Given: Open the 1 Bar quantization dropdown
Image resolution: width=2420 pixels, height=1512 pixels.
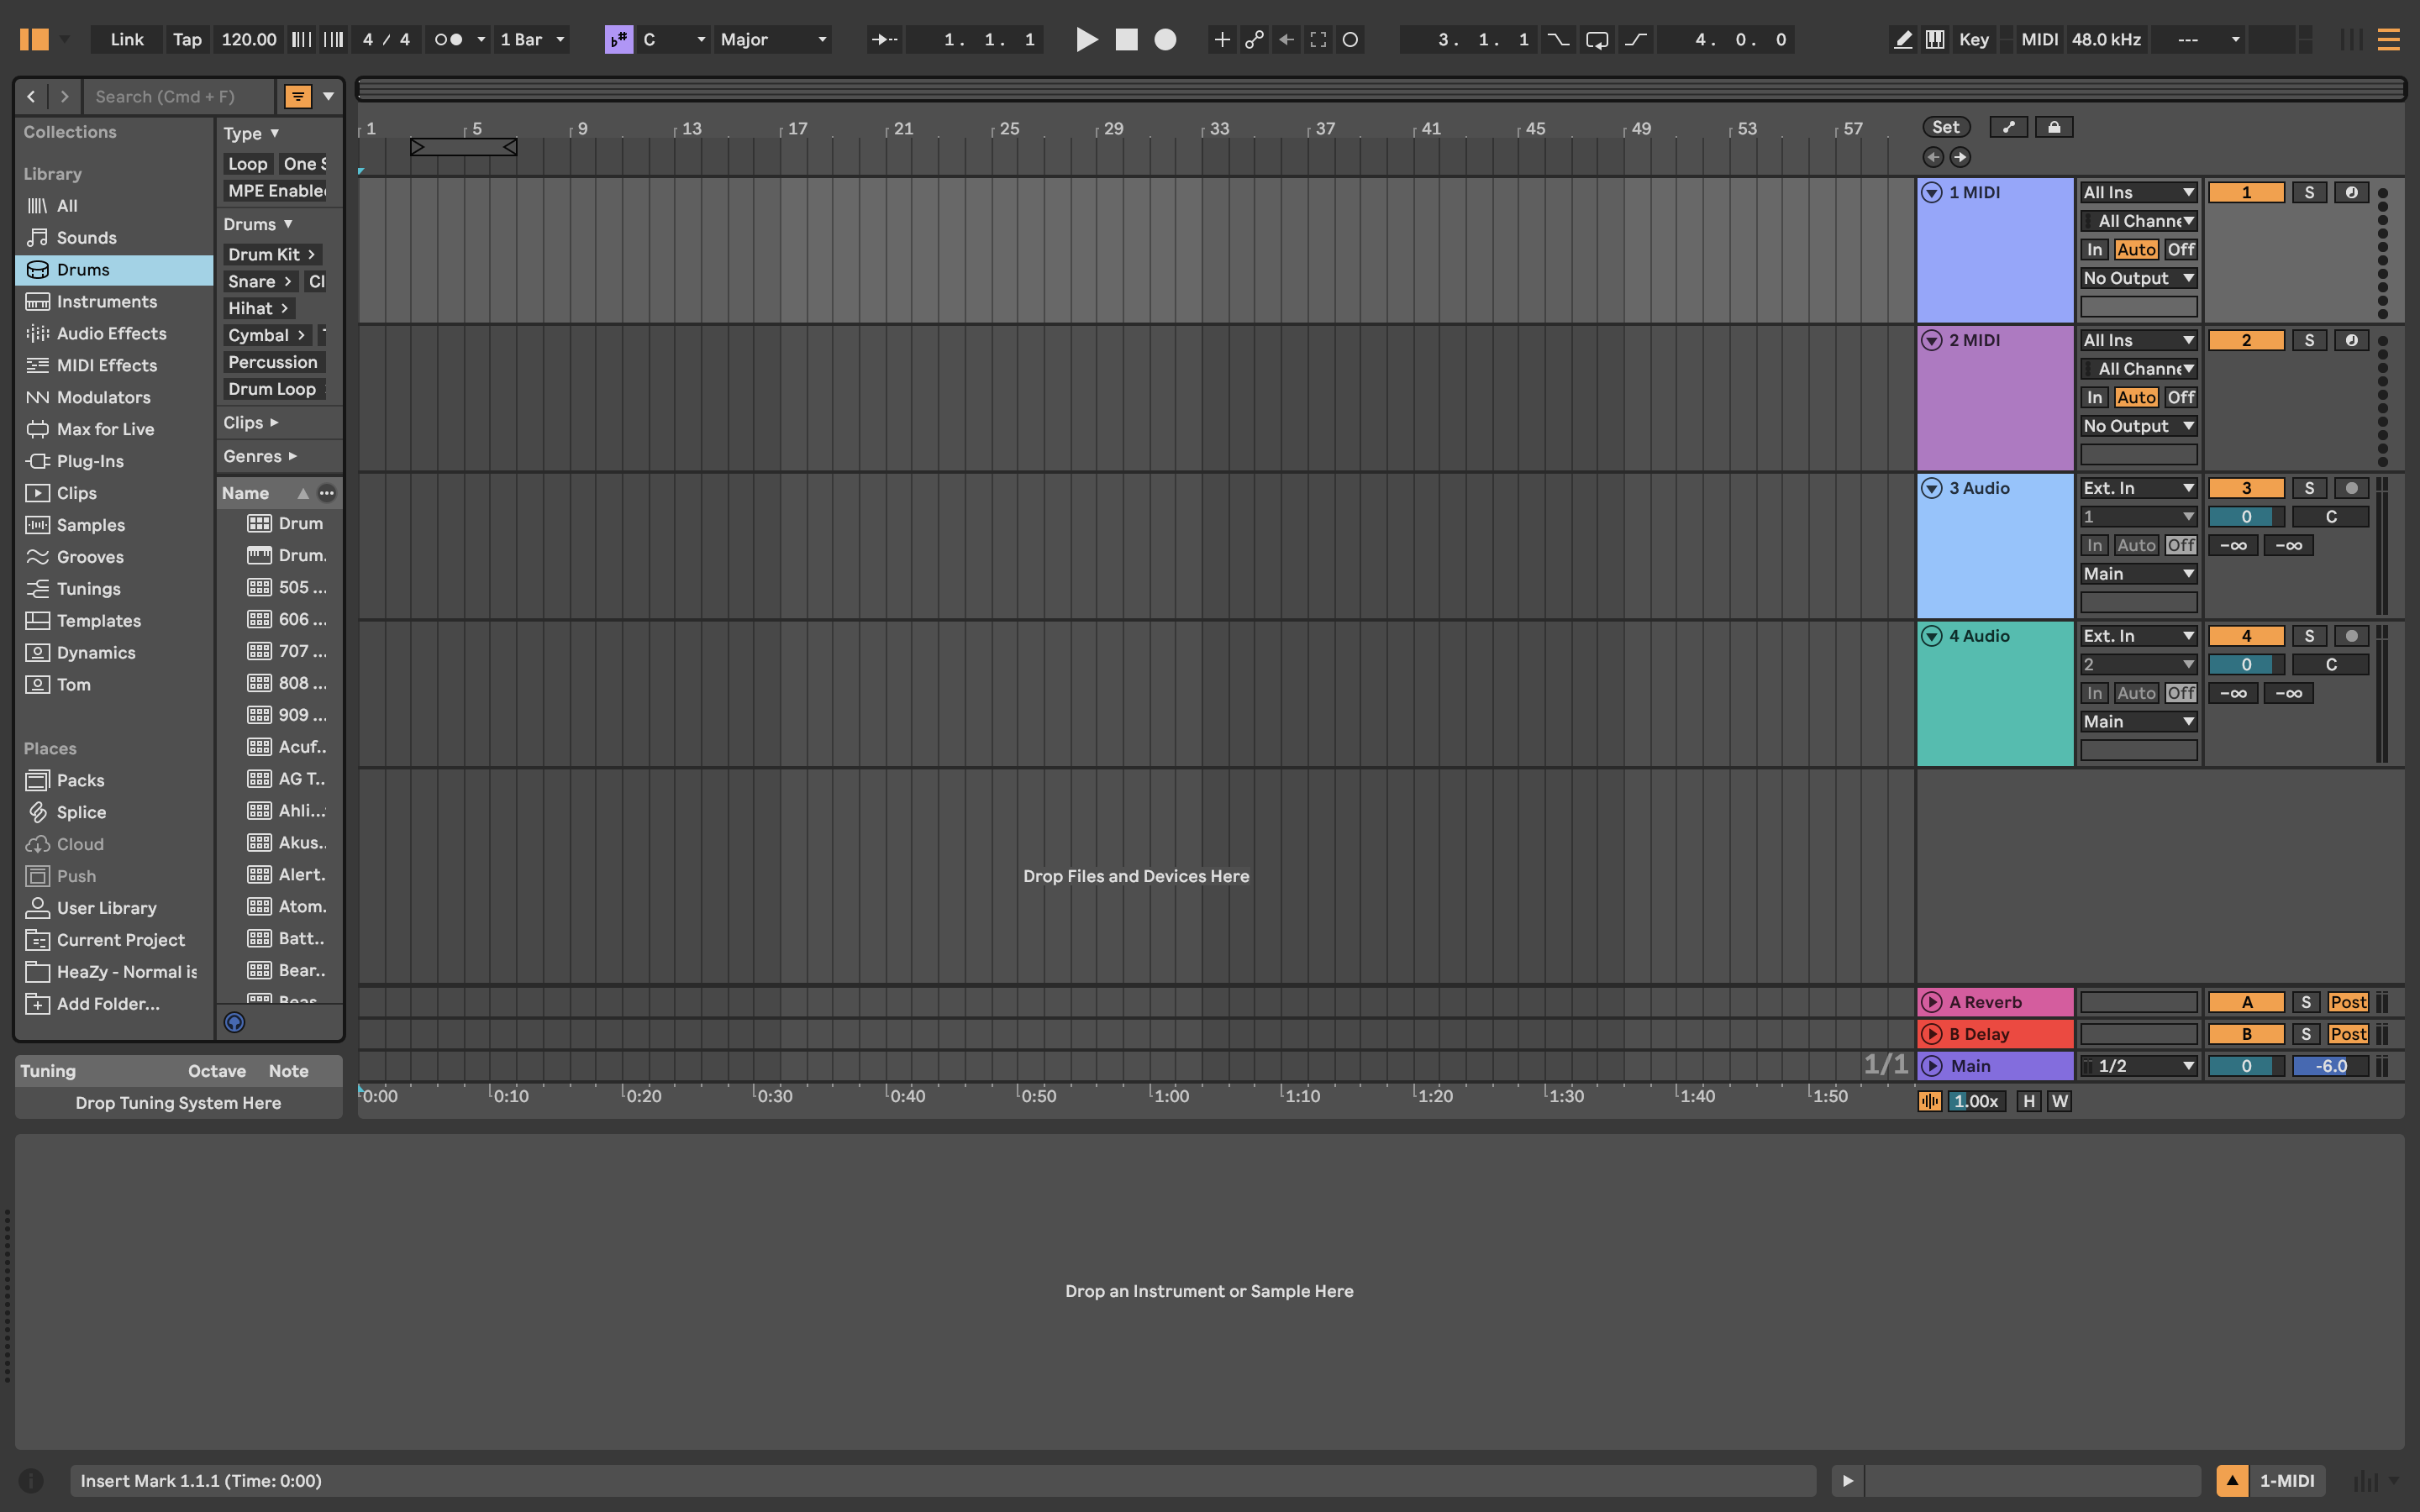Looking at the screenshot, I should click(532, 39).
